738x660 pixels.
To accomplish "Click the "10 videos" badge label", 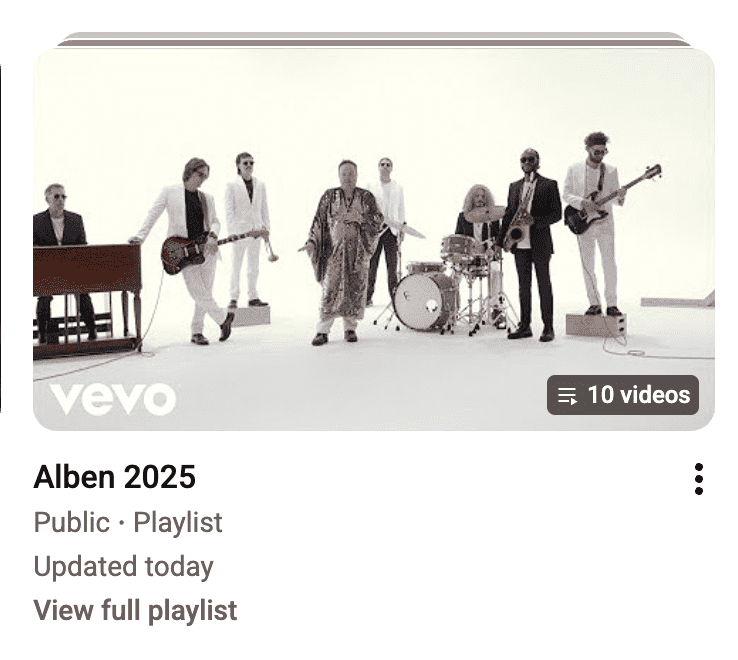I will click(x=639, y=394).
